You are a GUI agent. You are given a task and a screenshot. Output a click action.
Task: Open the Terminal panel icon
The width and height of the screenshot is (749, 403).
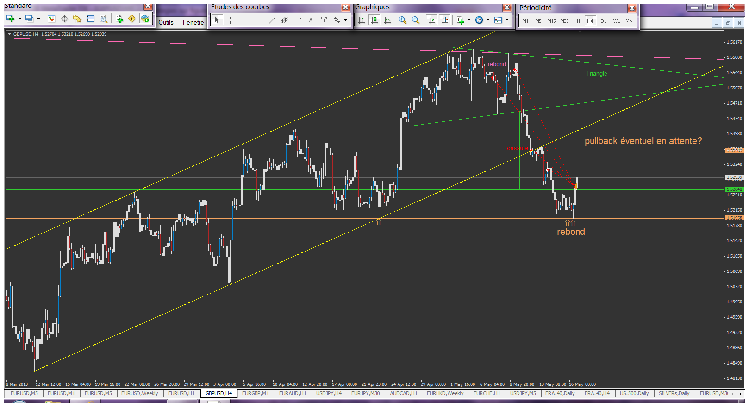pyautogui.click(x=90, y=19)
